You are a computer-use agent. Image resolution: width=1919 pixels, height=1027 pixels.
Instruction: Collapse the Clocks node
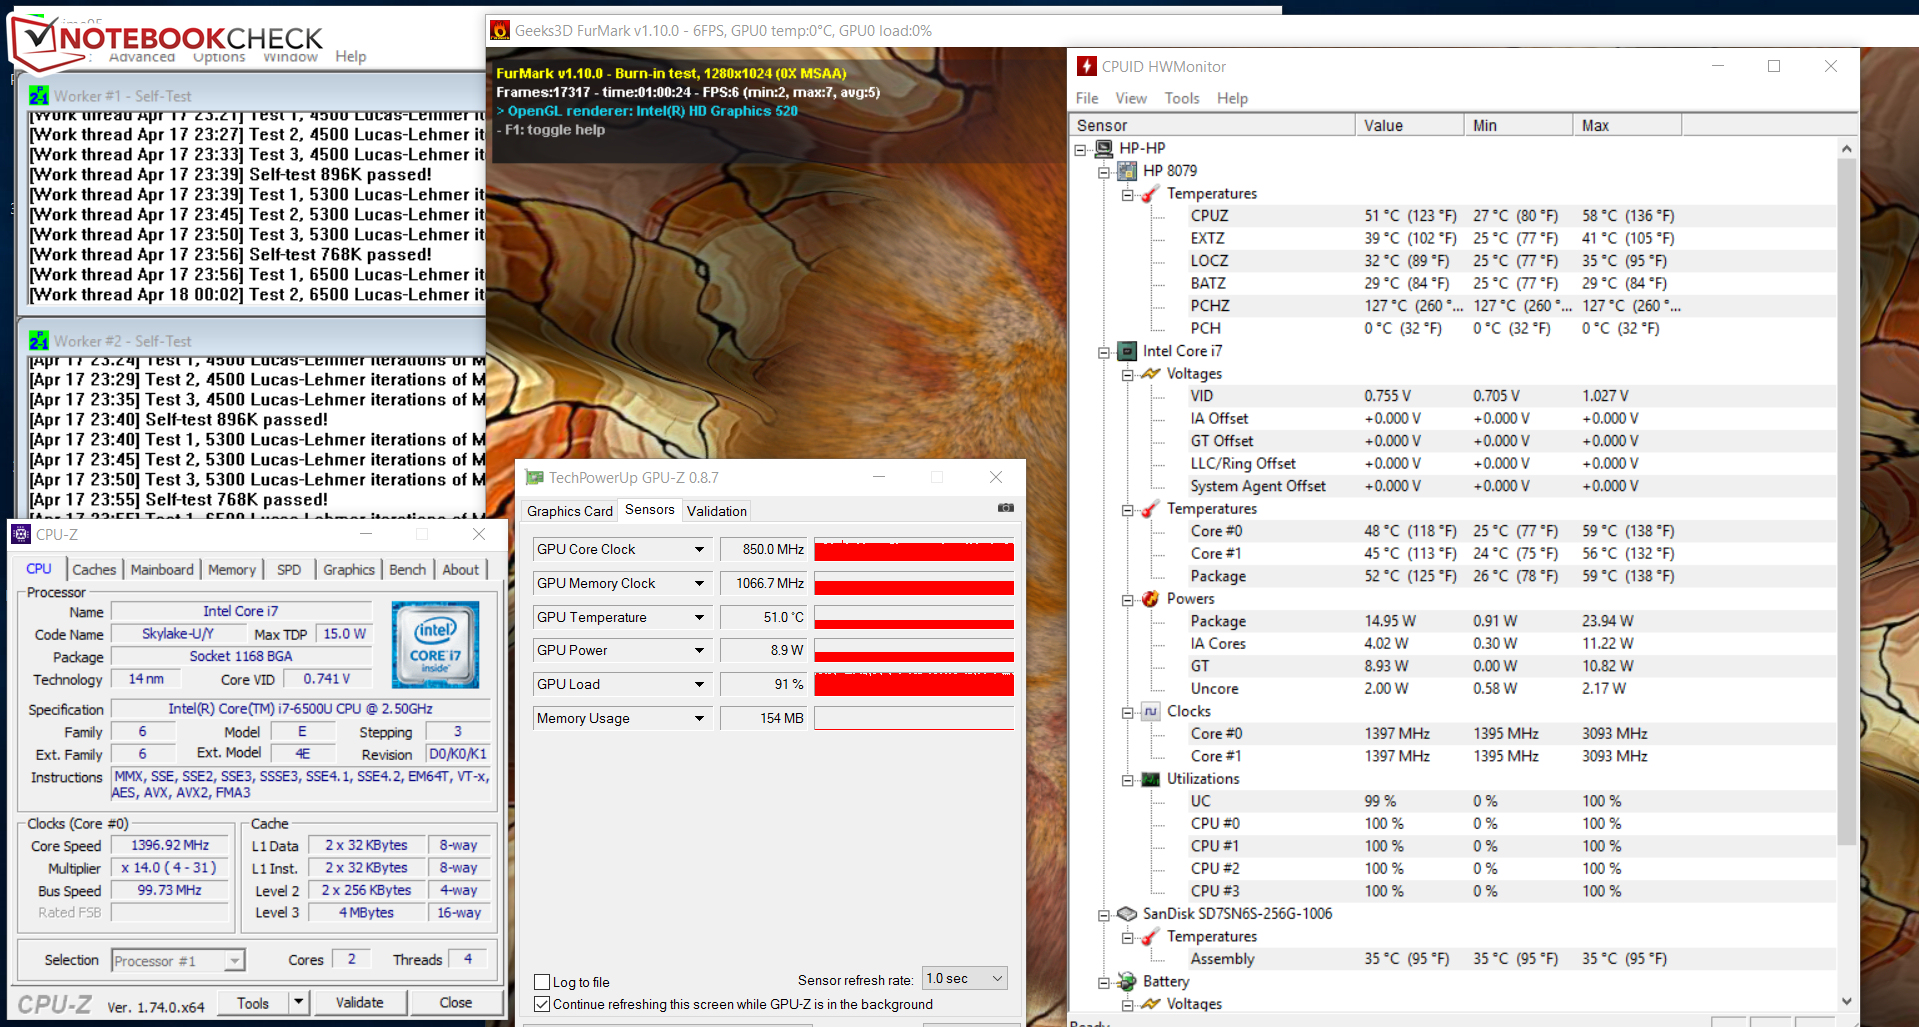(1127, 712)
